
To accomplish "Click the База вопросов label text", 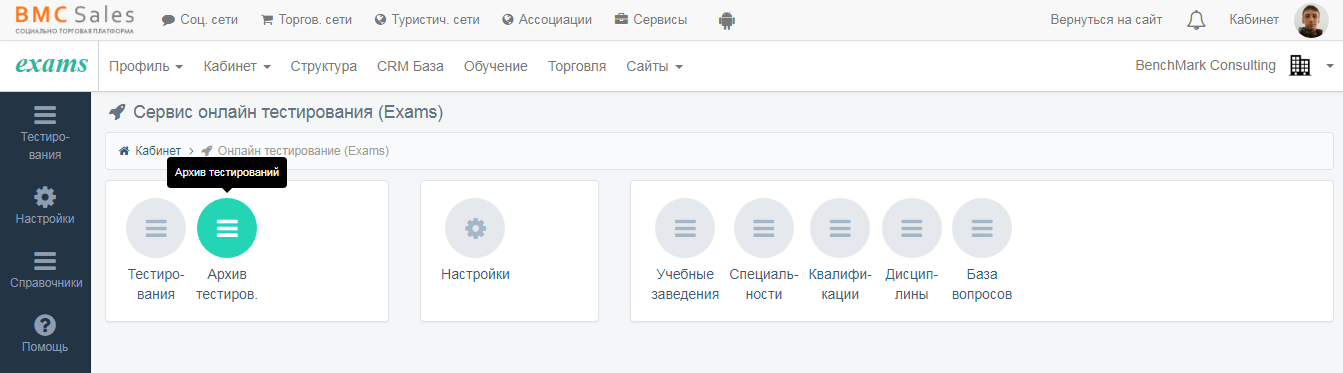I will 982,284.
